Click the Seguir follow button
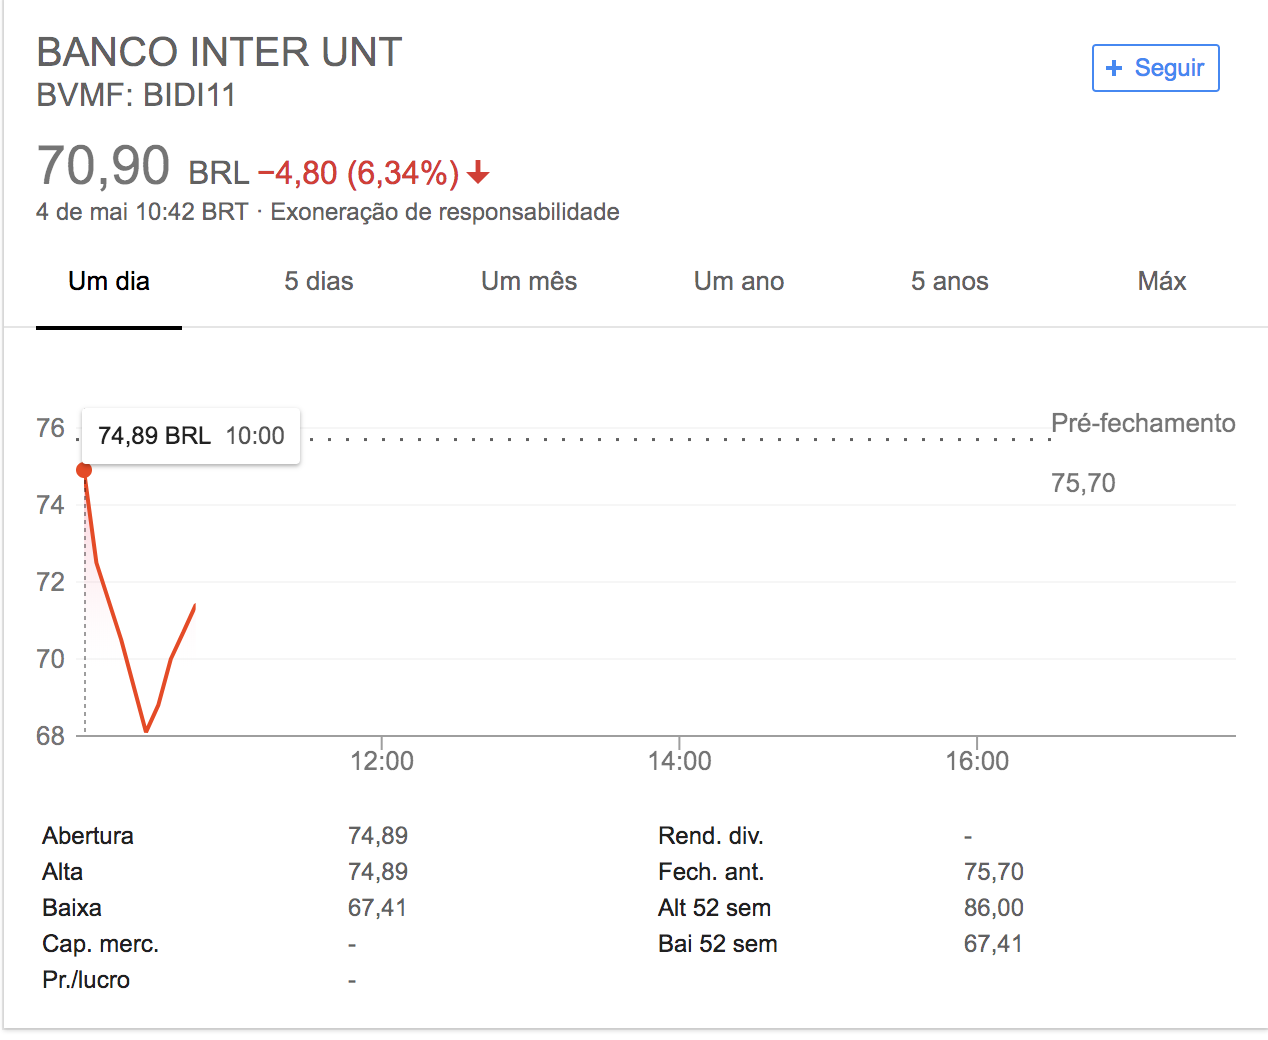 pos(1155,68)
